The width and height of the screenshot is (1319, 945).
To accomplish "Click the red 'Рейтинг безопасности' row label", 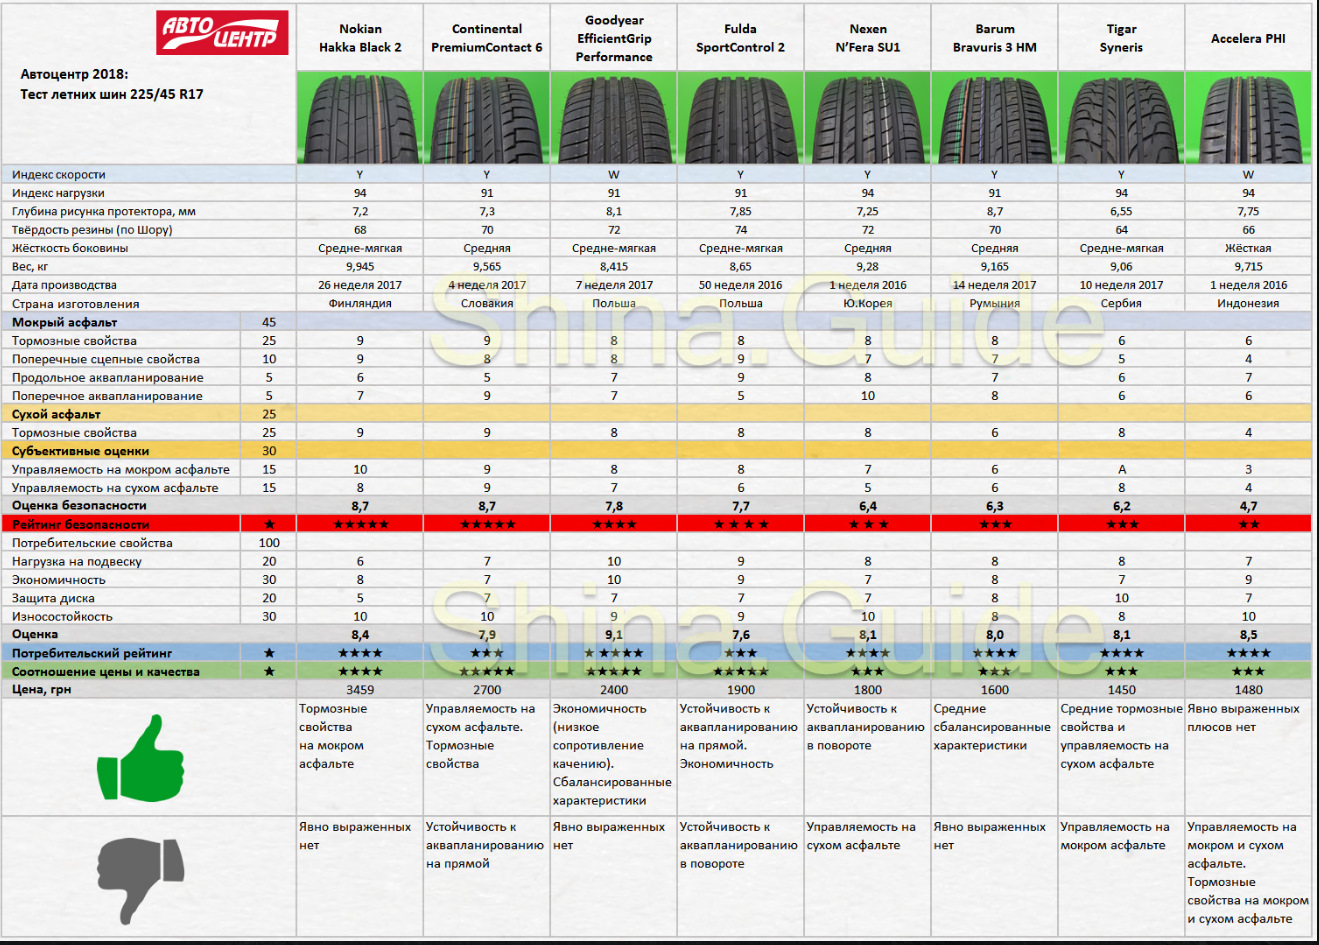I will [x=81, y=524].
